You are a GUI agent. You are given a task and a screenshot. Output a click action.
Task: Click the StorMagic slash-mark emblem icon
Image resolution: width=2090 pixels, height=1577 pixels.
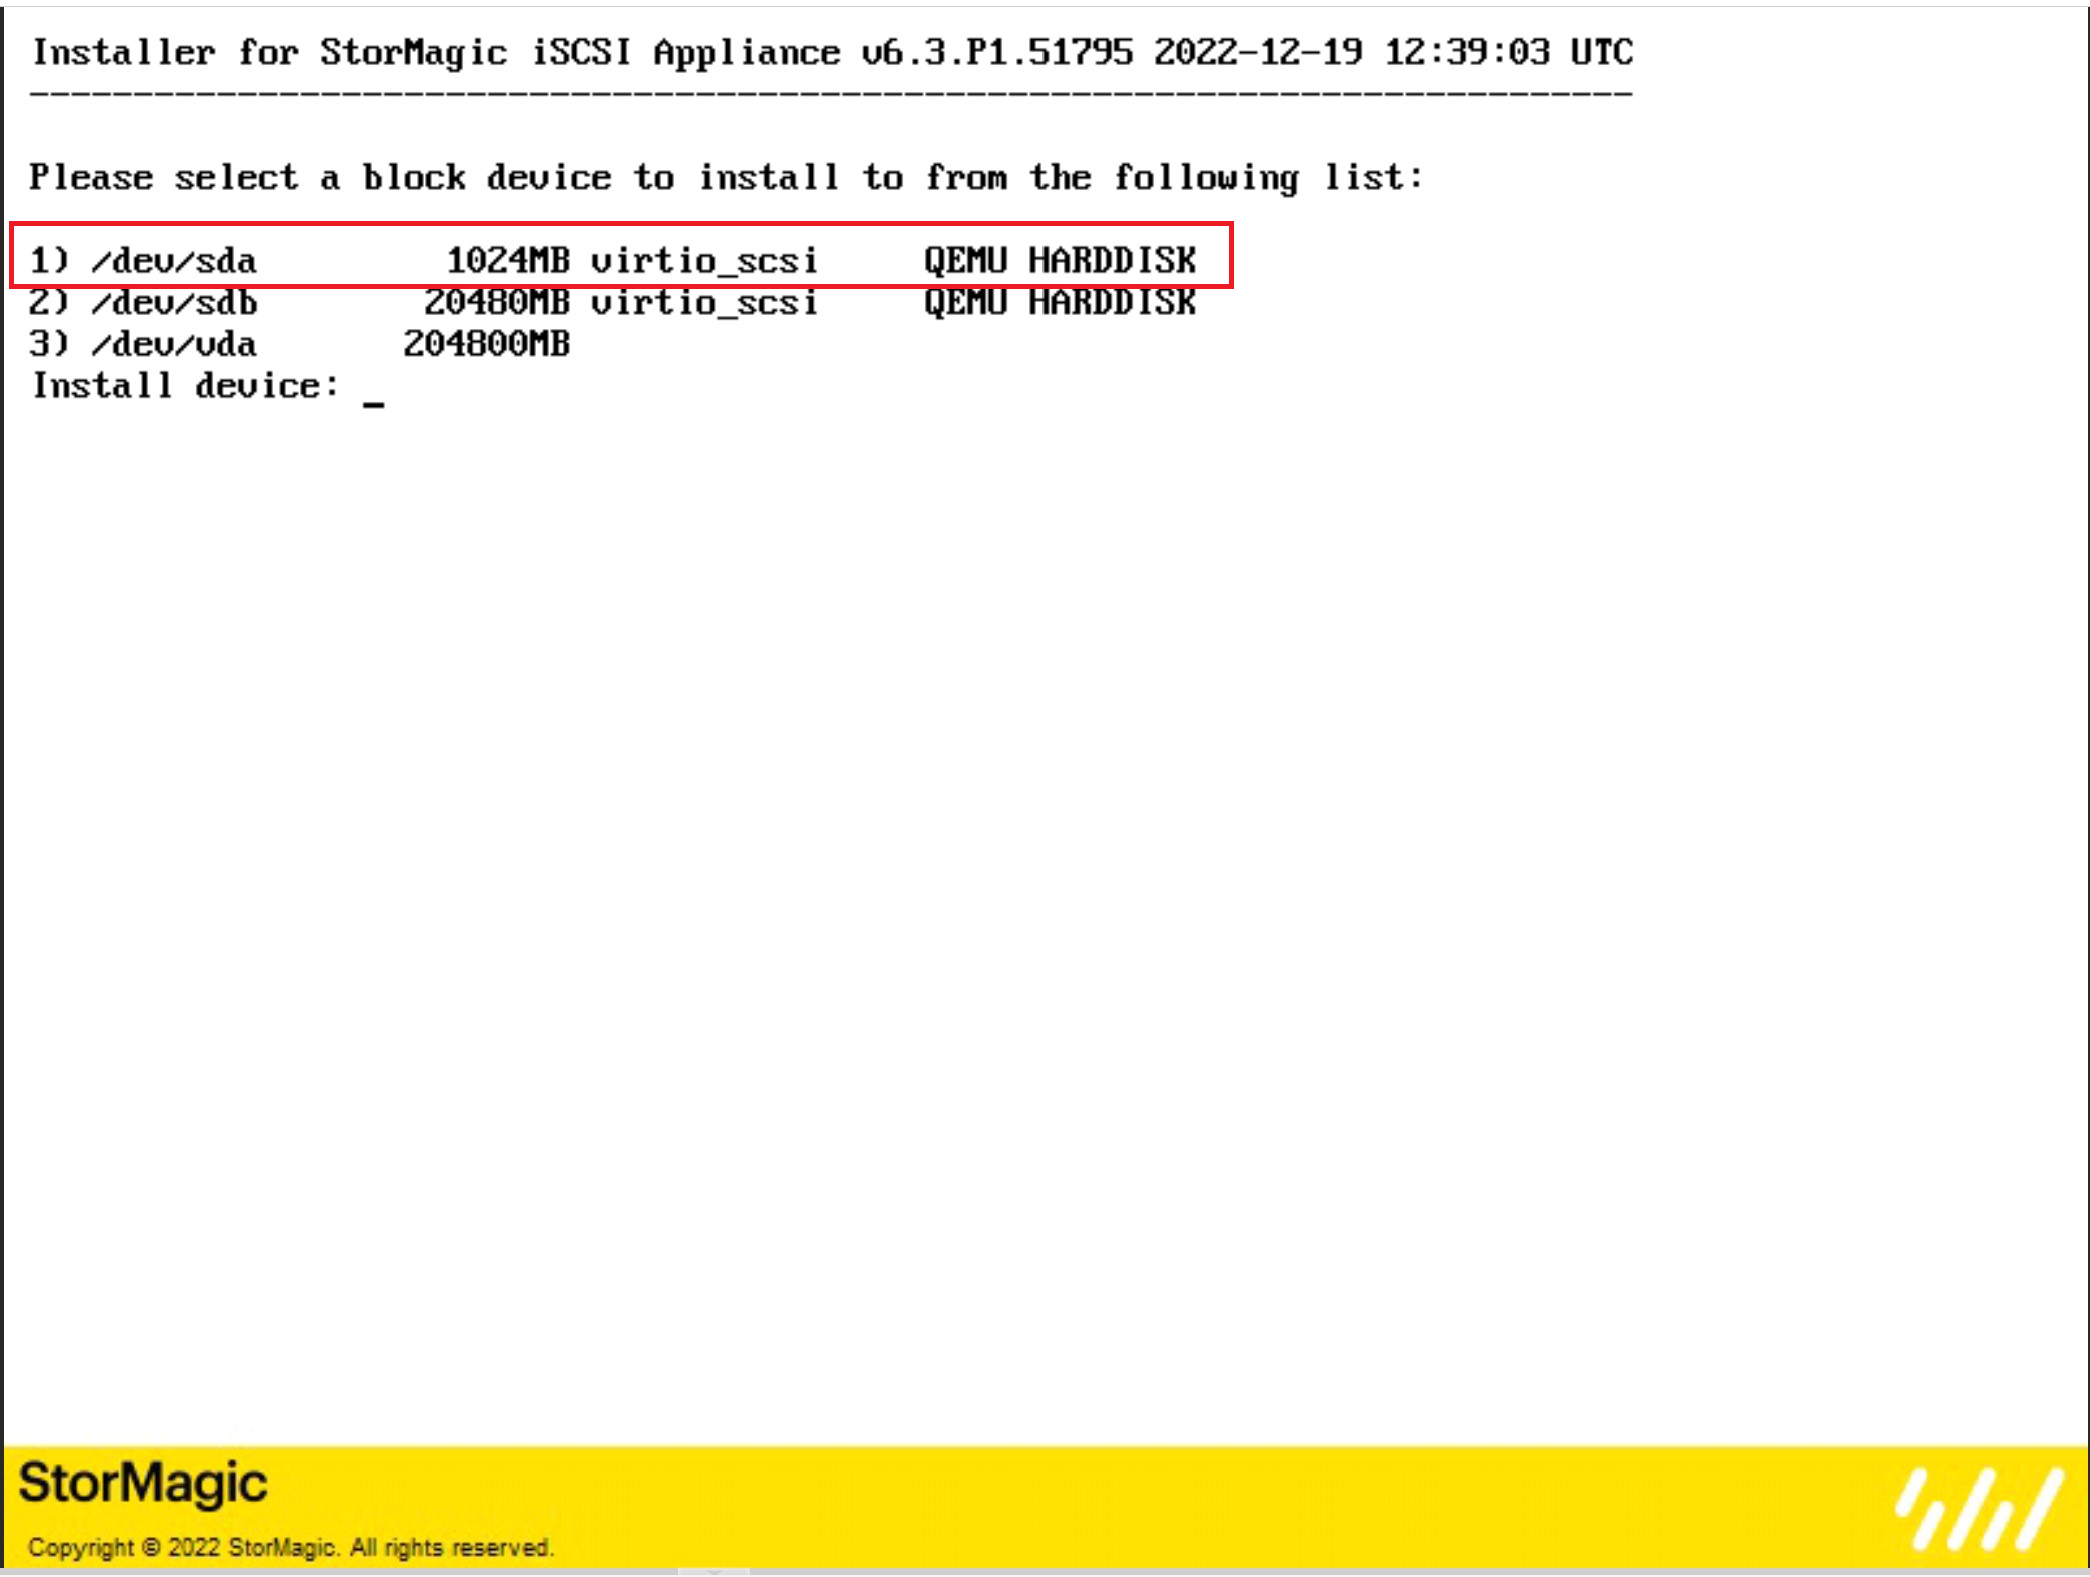1980,1509
